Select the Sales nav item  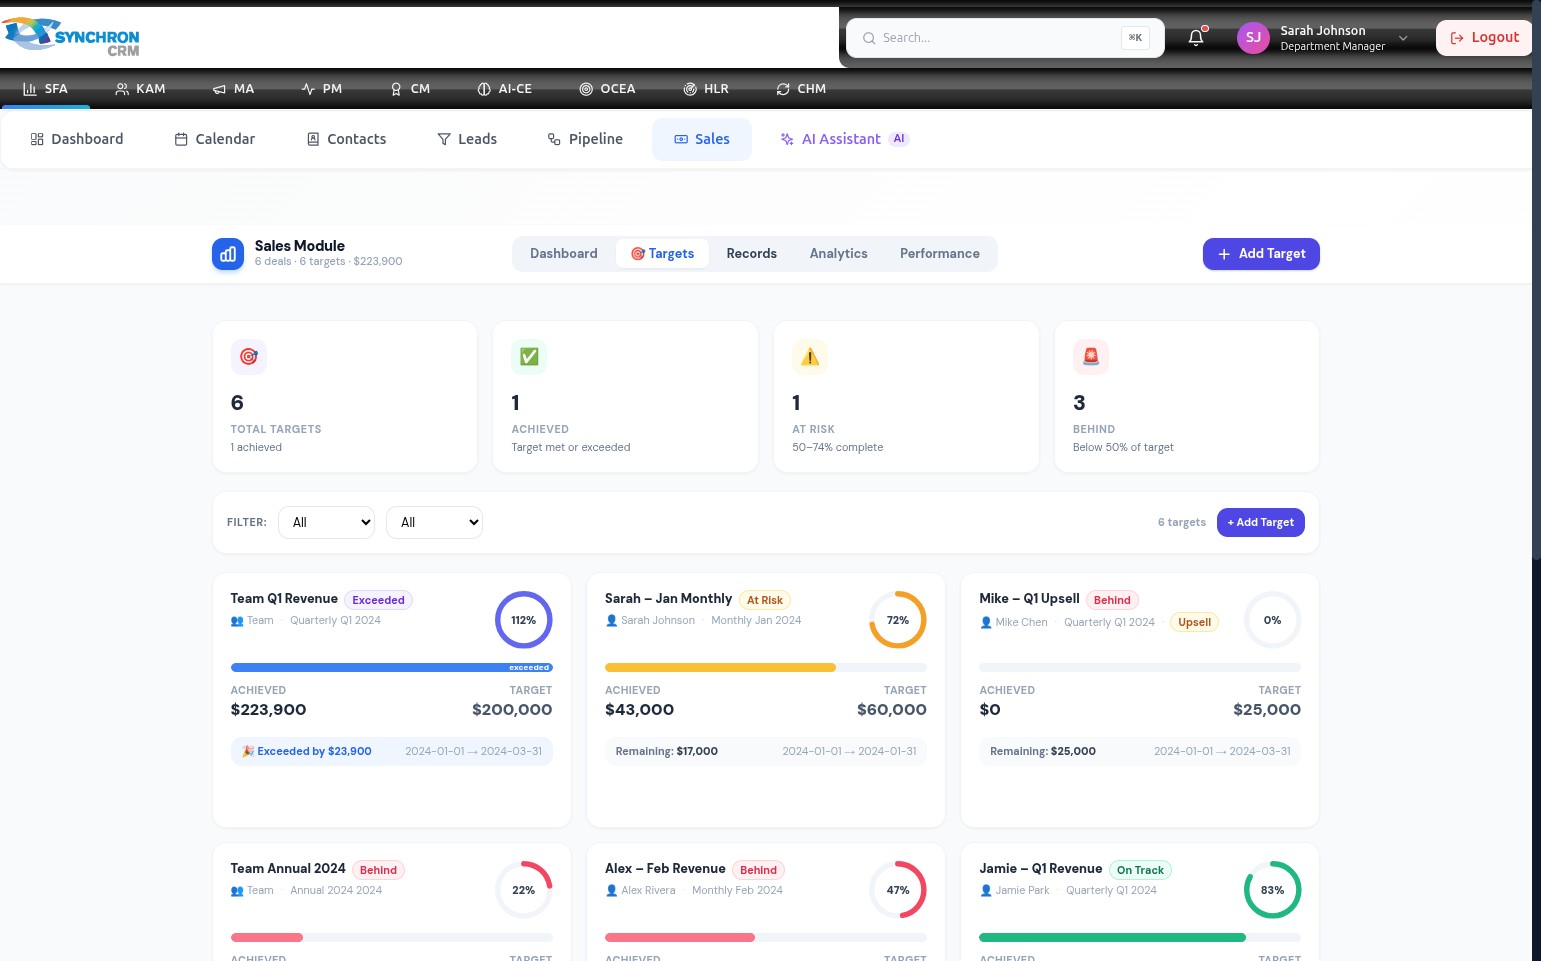702,139
